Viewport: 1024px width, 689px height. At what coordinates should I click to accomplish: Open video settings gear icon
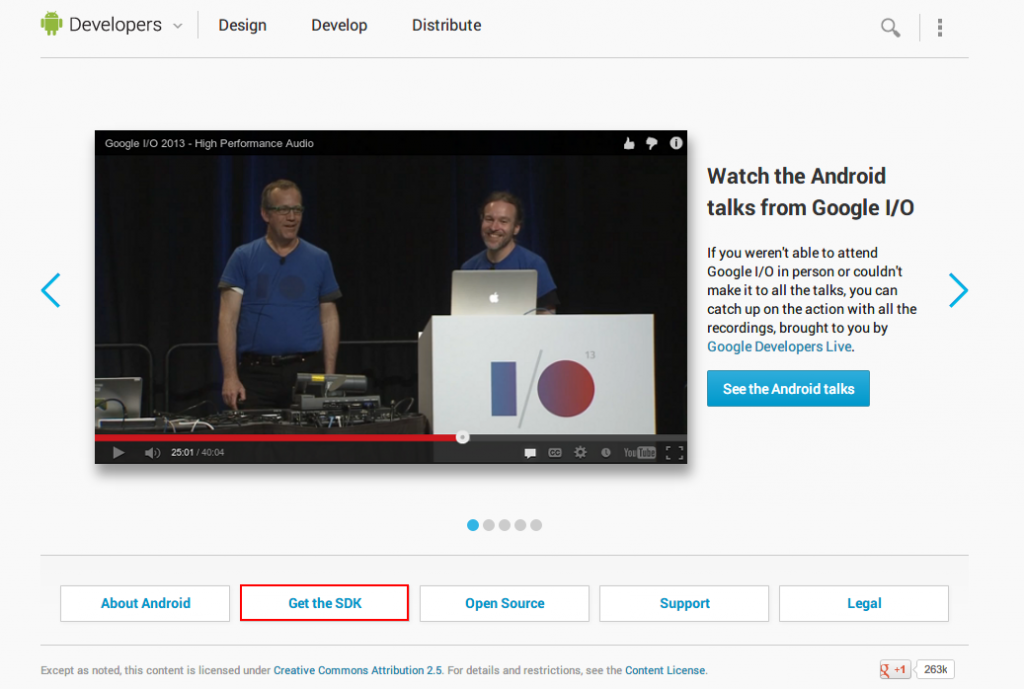[580, 453]
